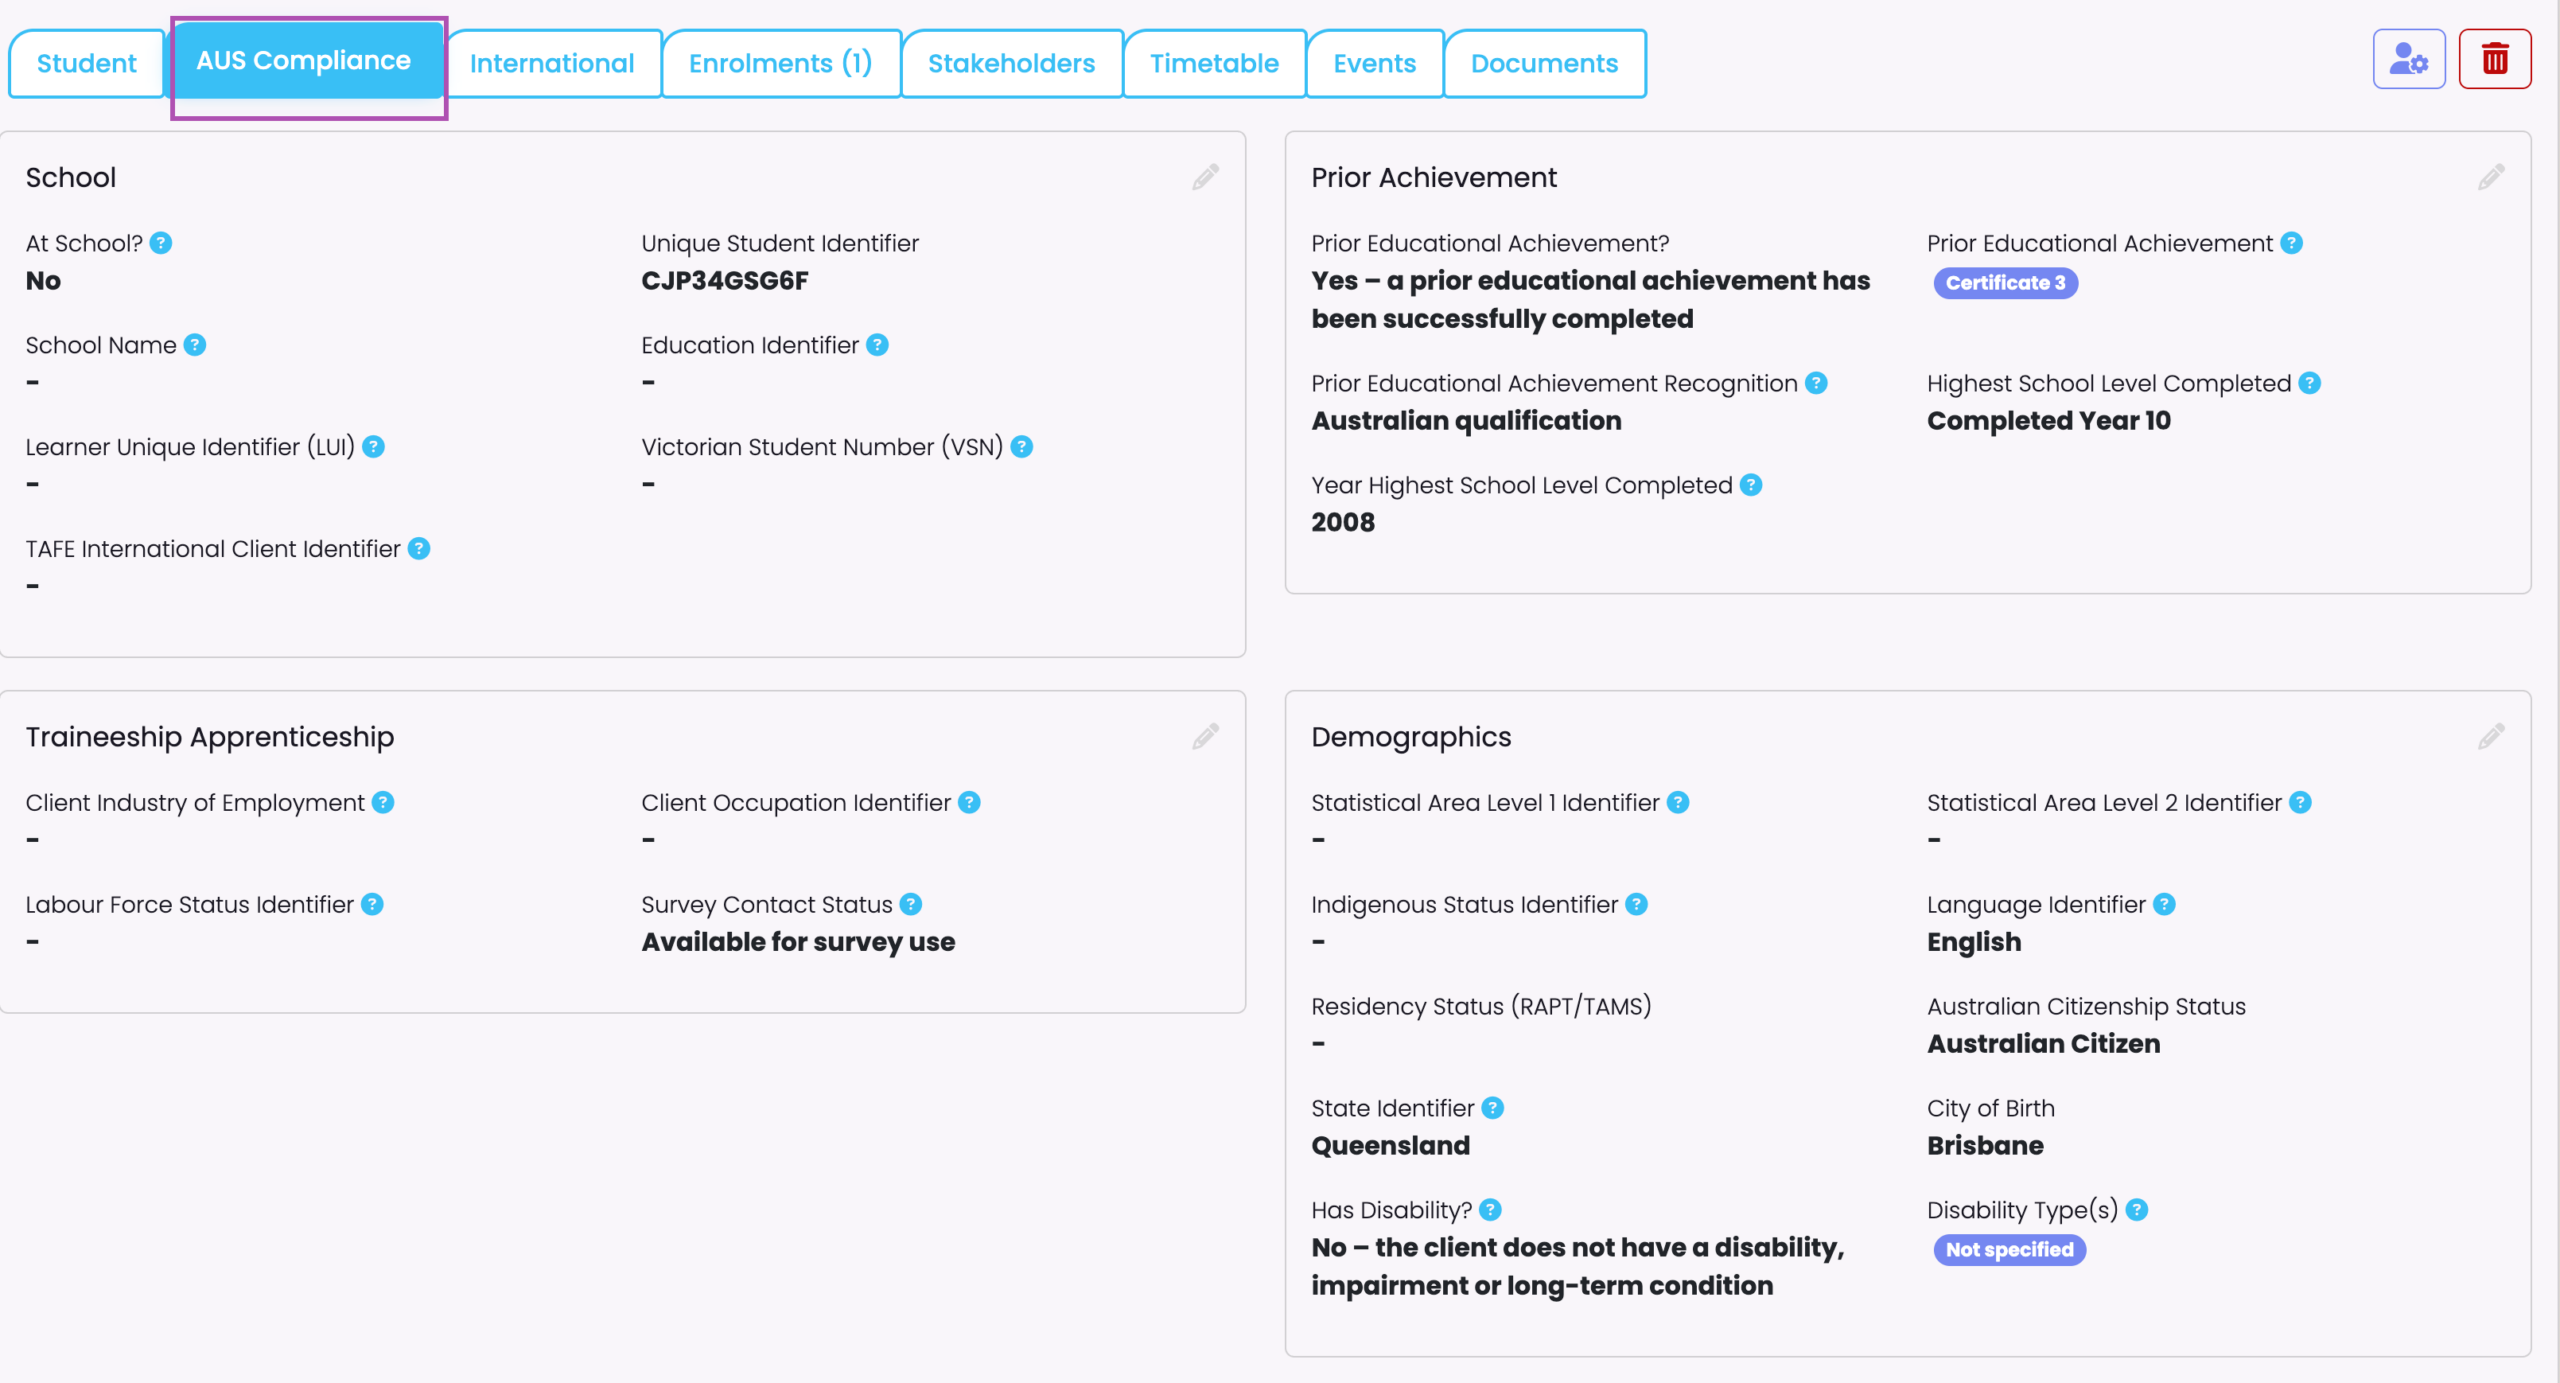Switch to the Student tab
The image size is (2560, 1383).
pyautogui.click(x=86, y=63)
